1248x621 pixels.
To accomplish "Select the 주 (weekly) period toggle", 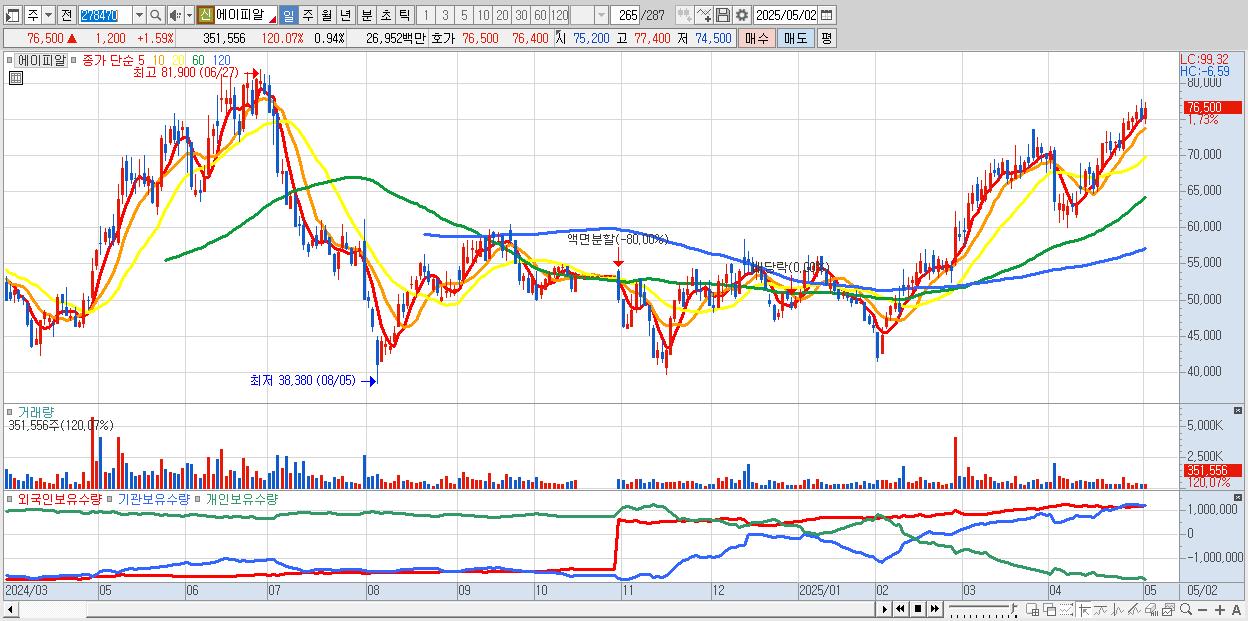I will click(307, 15).
